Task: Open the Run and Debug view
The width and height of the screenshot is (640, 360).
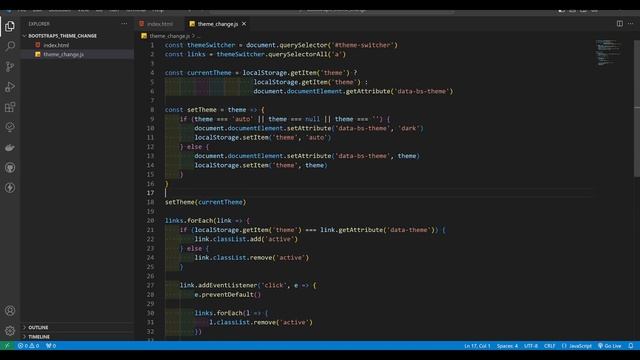Action: click(10, 87)
